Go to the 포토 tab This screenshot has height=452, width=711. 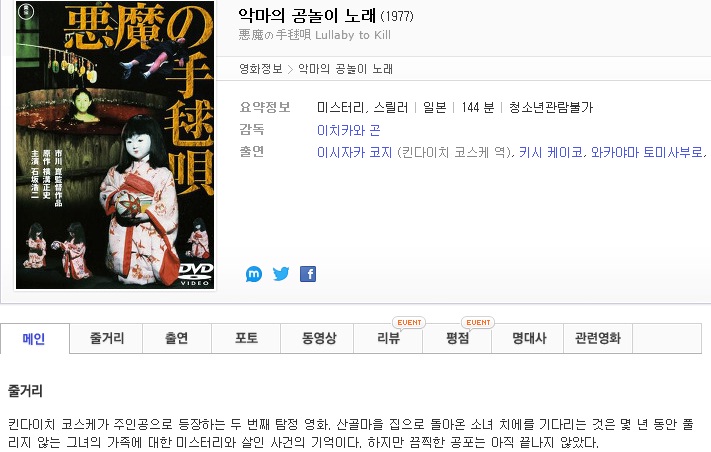[x=246, y=338]
